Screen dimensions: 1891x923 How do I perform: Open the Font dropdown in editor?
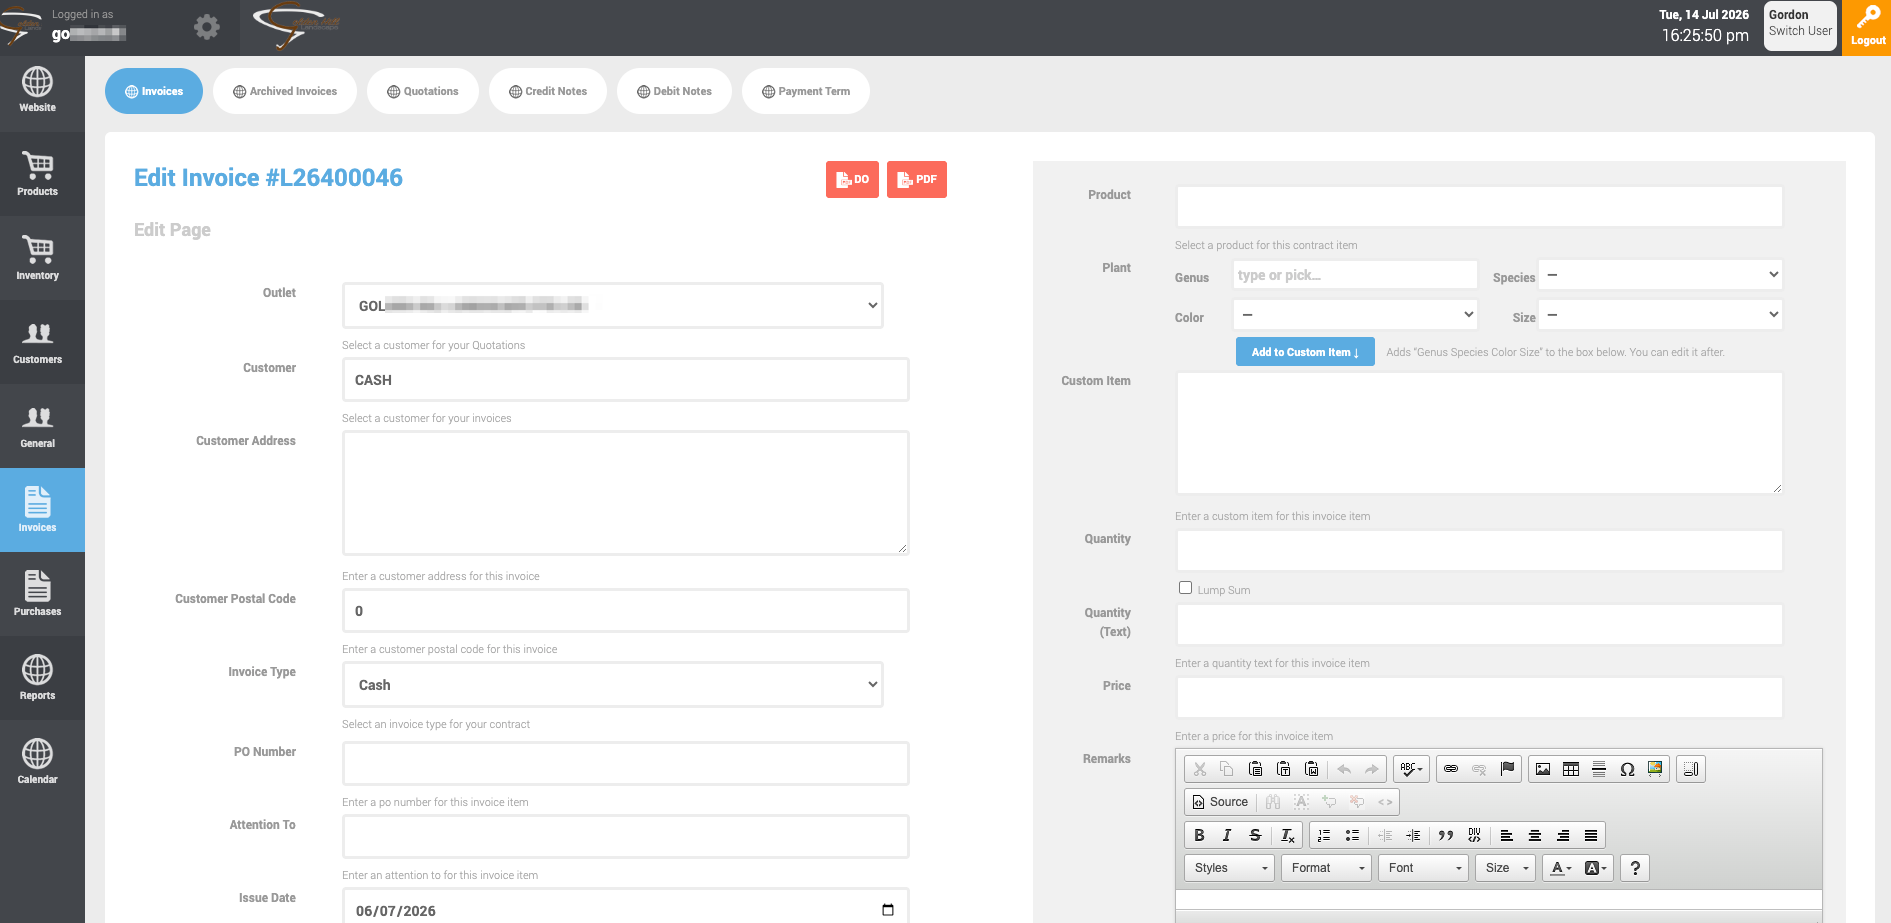[1424, 868]
